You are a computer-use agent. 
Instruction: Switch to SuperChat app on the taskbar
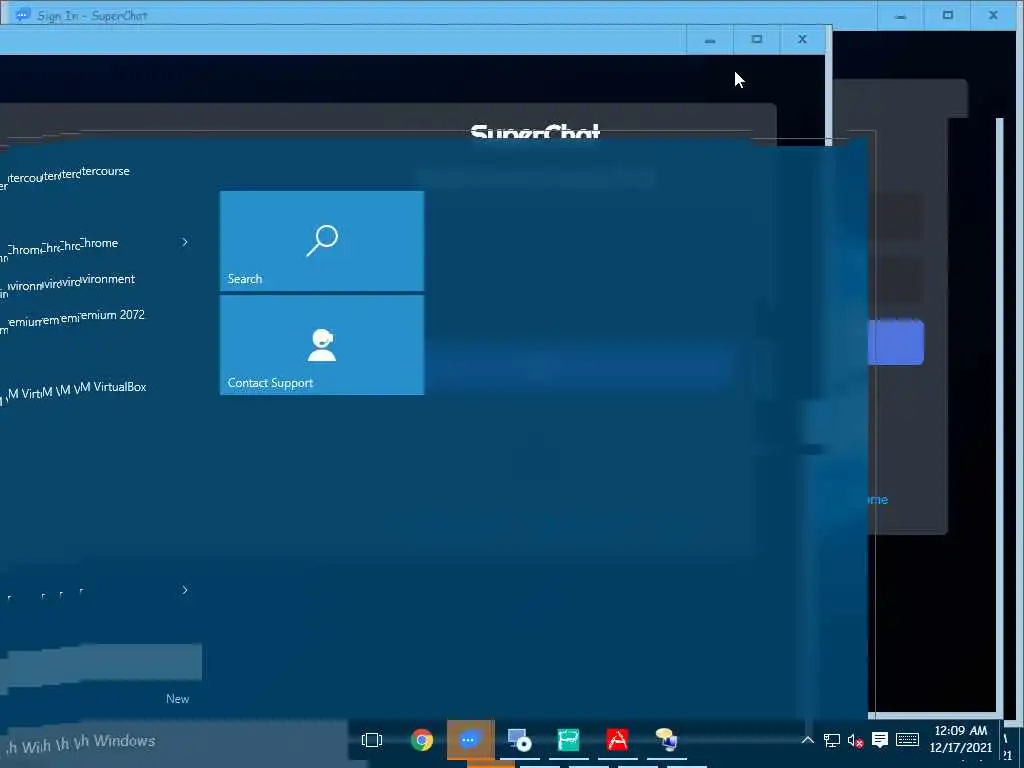point(470,740)
